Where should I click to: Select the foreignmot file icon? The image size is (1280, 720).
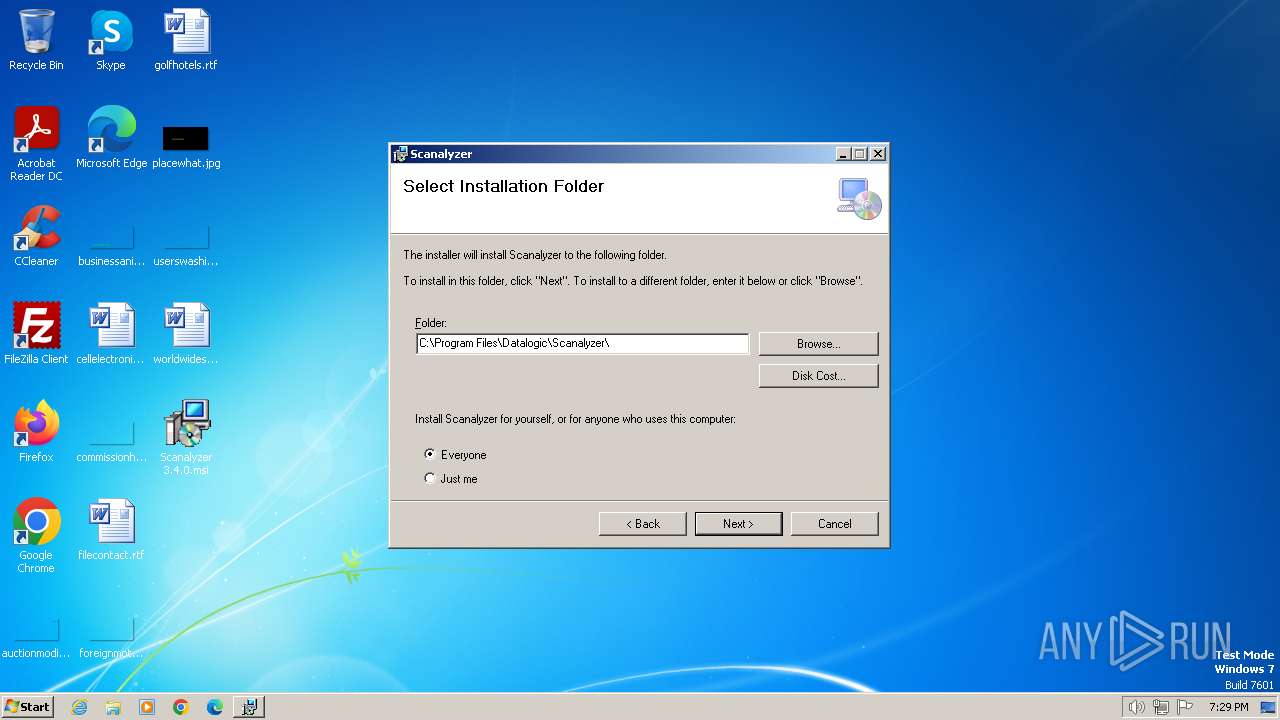111,638
